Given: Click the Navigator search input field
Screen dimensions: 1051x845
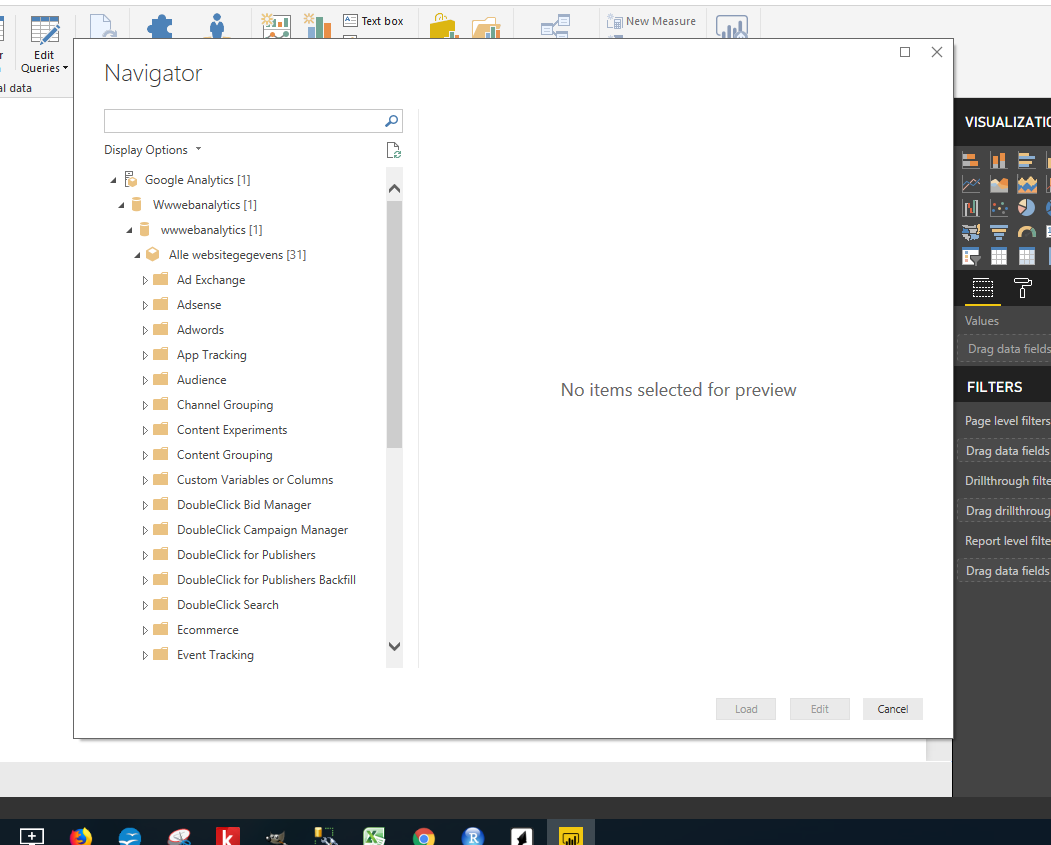Looking at the screenshot, I should click(244, 121).
